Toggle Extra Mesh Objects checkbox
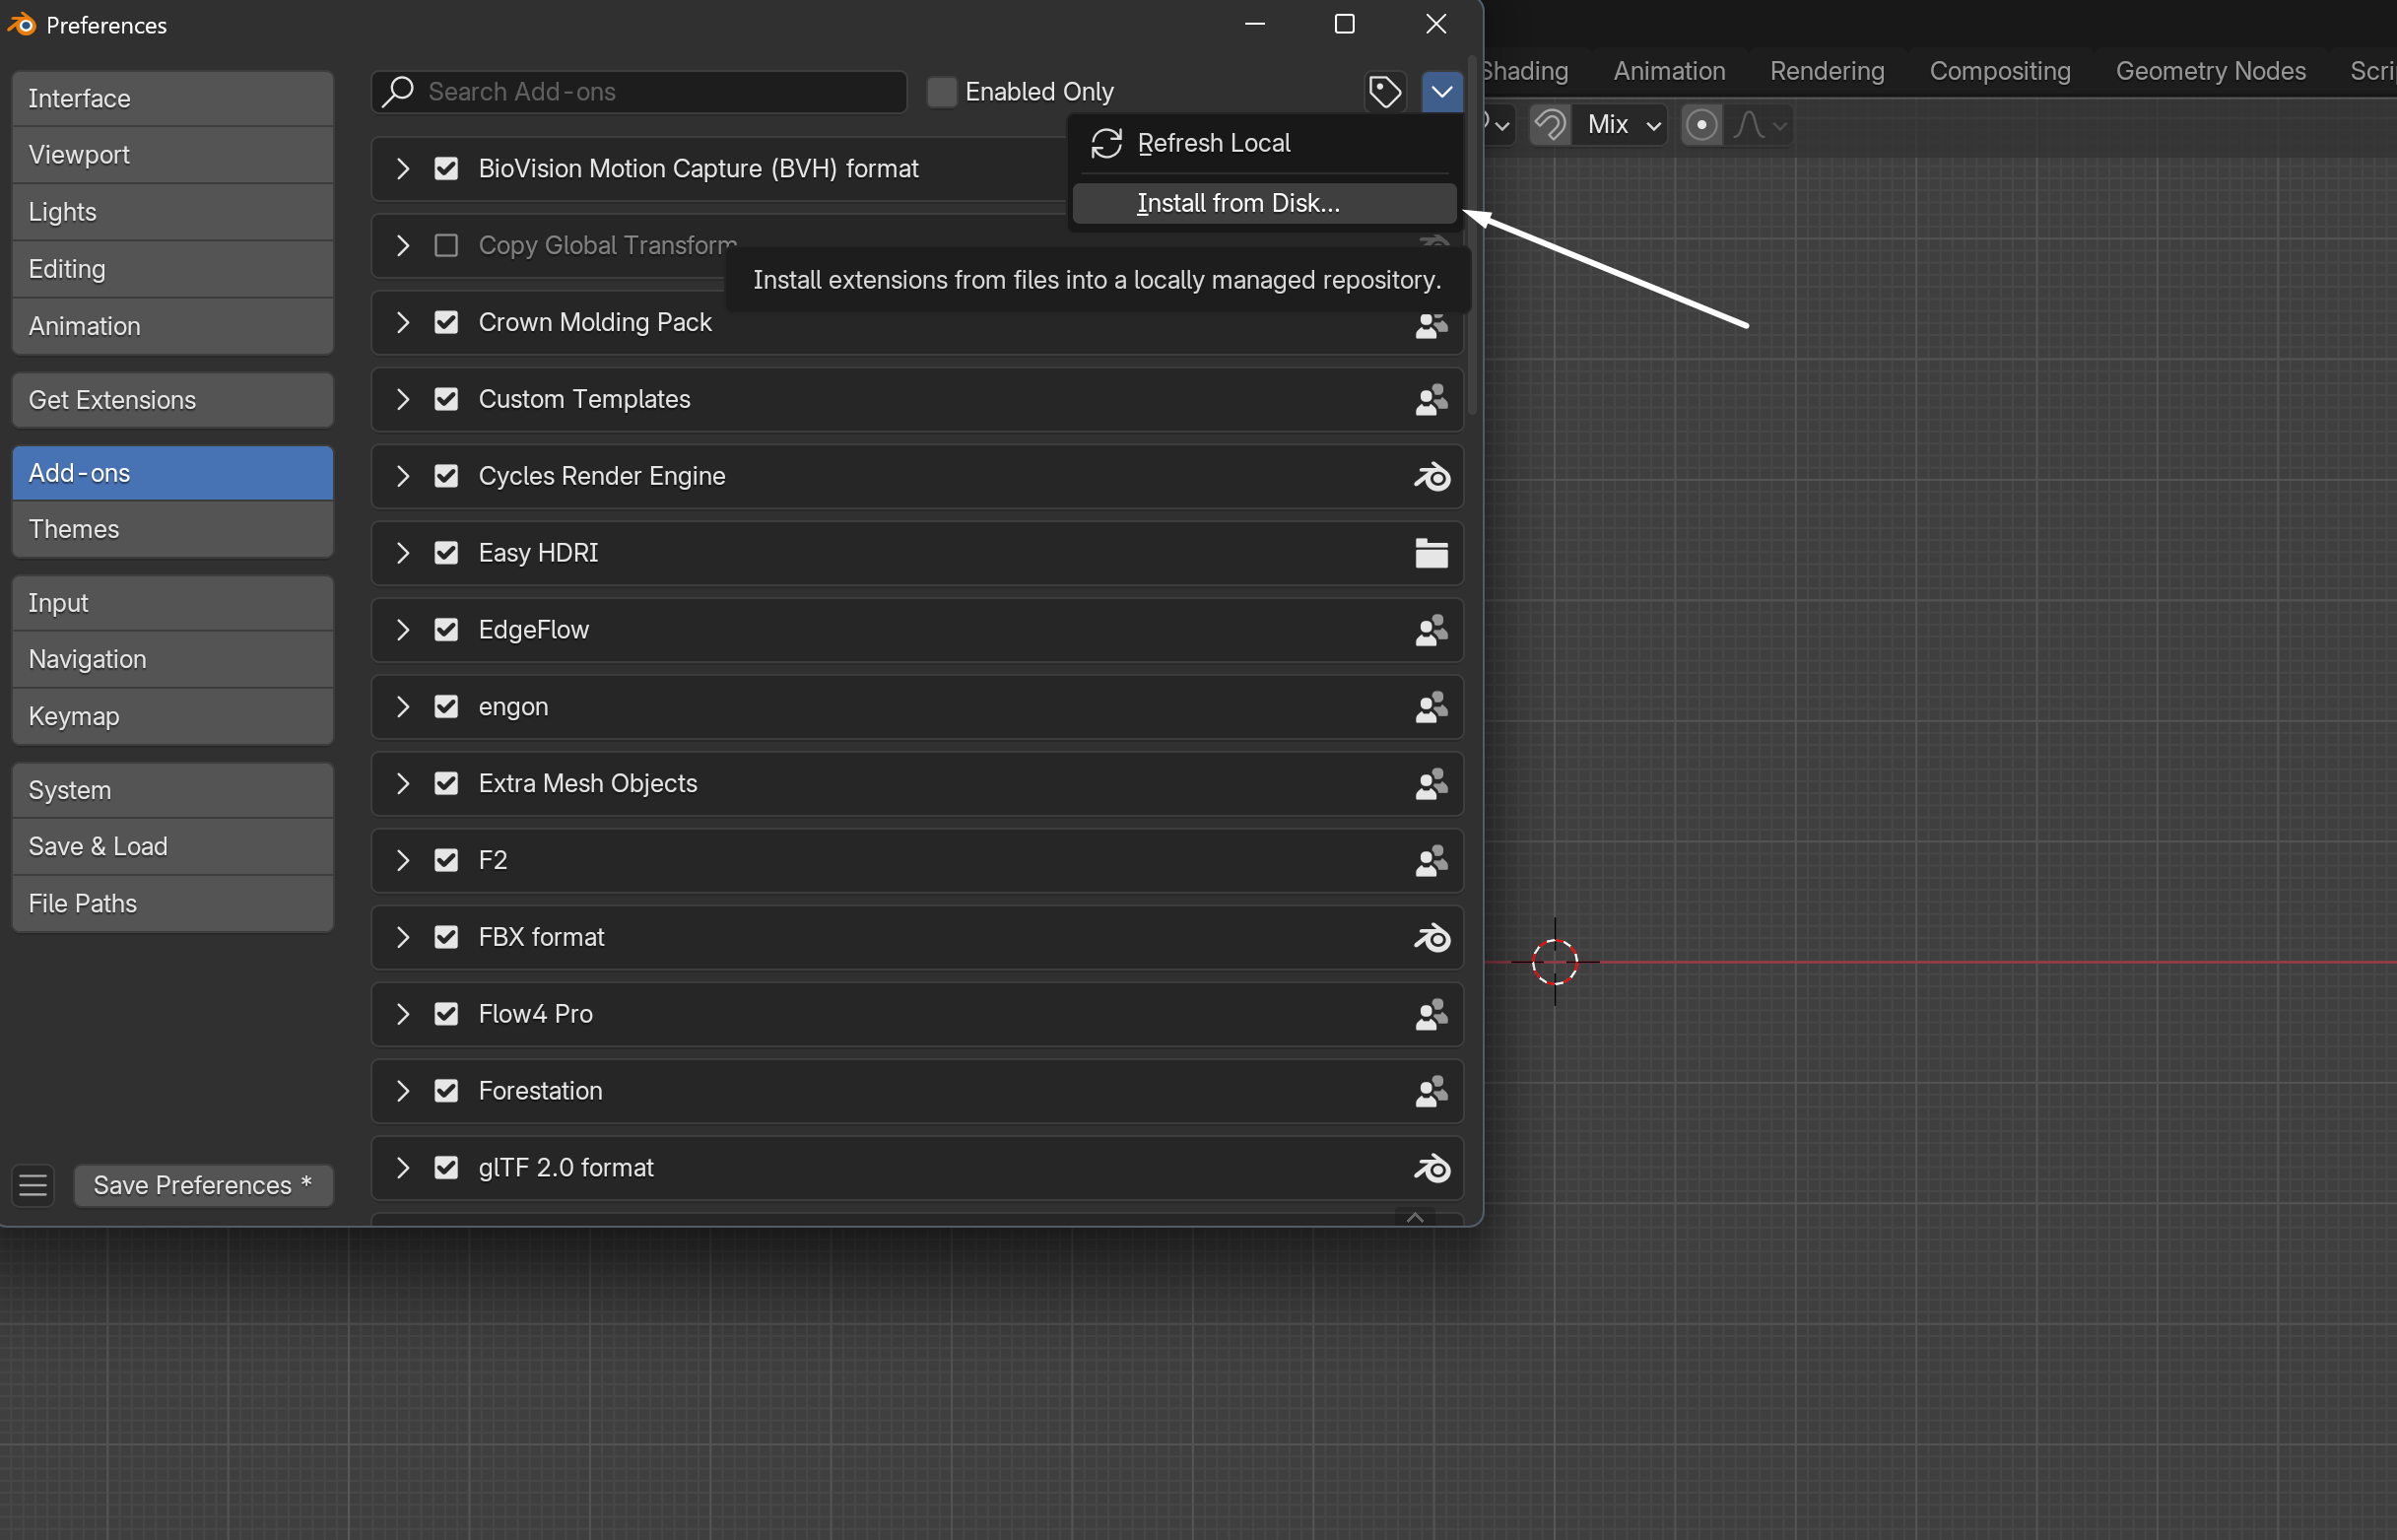2397x1540 pixels. 446,784
